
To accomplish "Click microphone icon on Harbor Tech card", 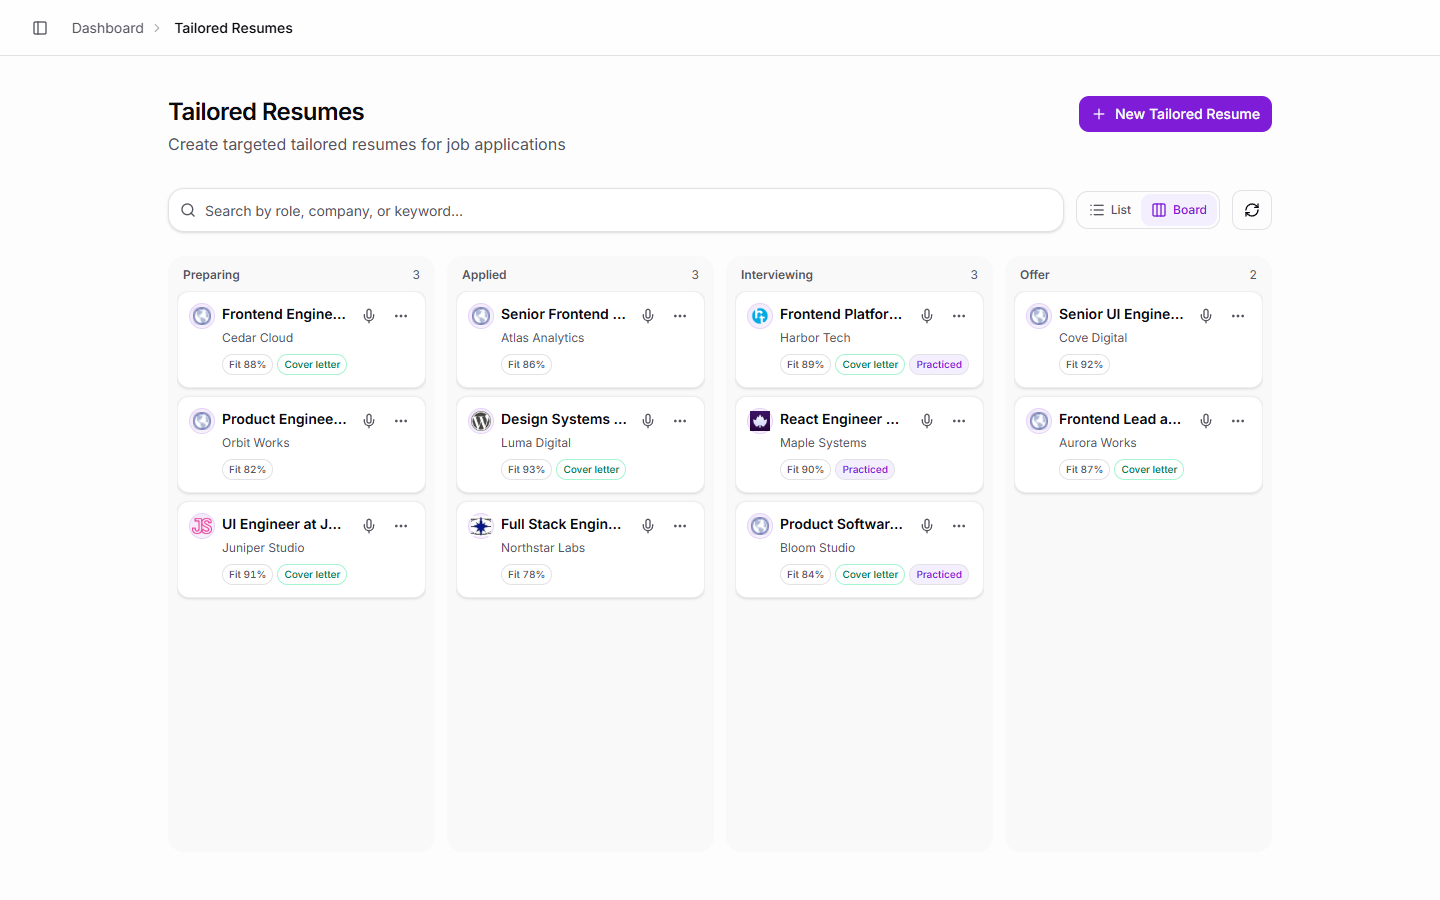I will tap(927, 316).
